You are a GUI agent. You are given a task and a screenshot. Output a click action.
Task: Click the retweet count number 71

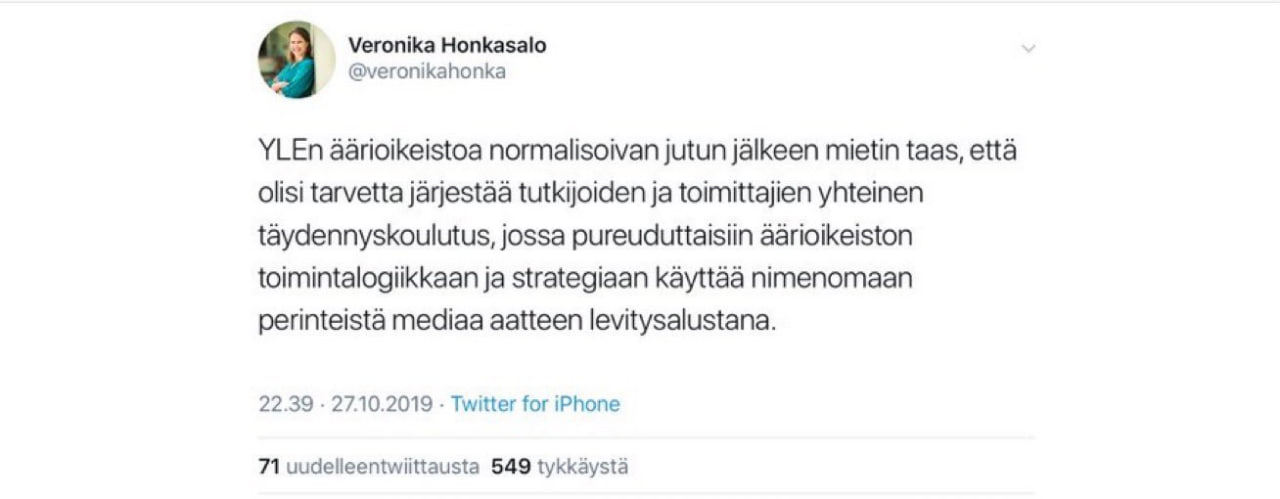(268, 467)
